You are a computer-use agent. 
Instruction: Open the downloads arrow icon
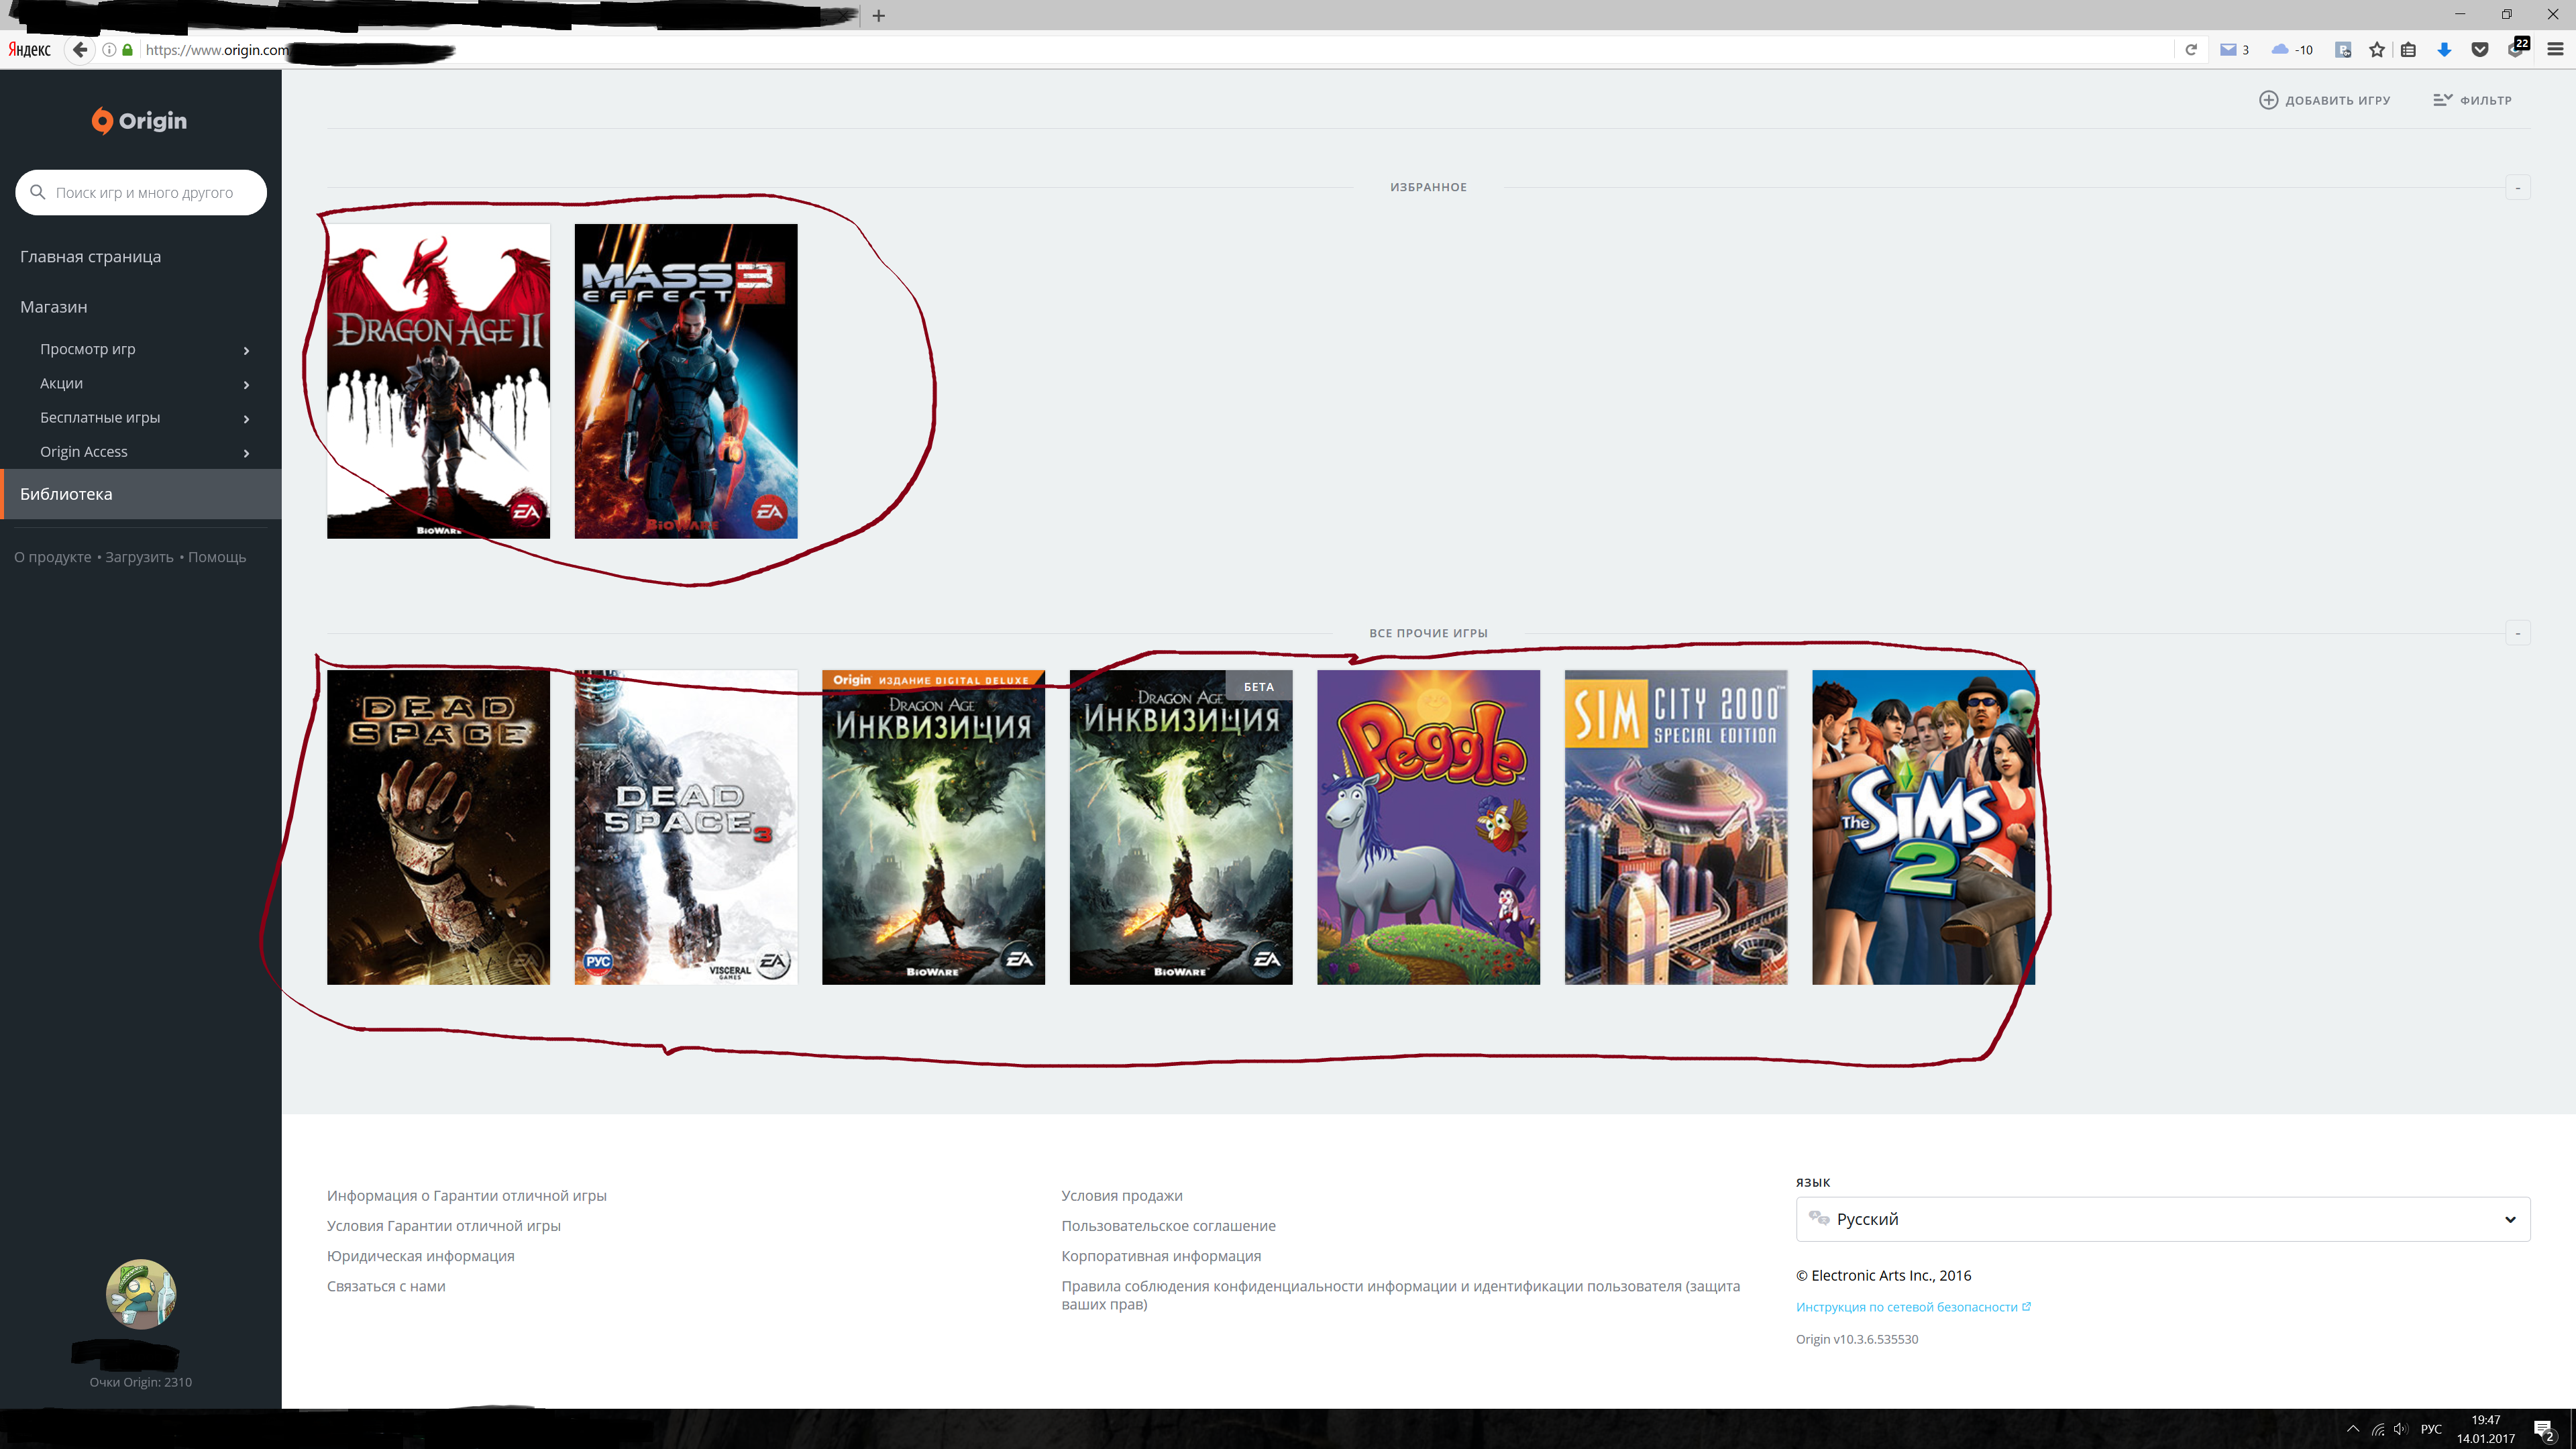point(2444,50)
